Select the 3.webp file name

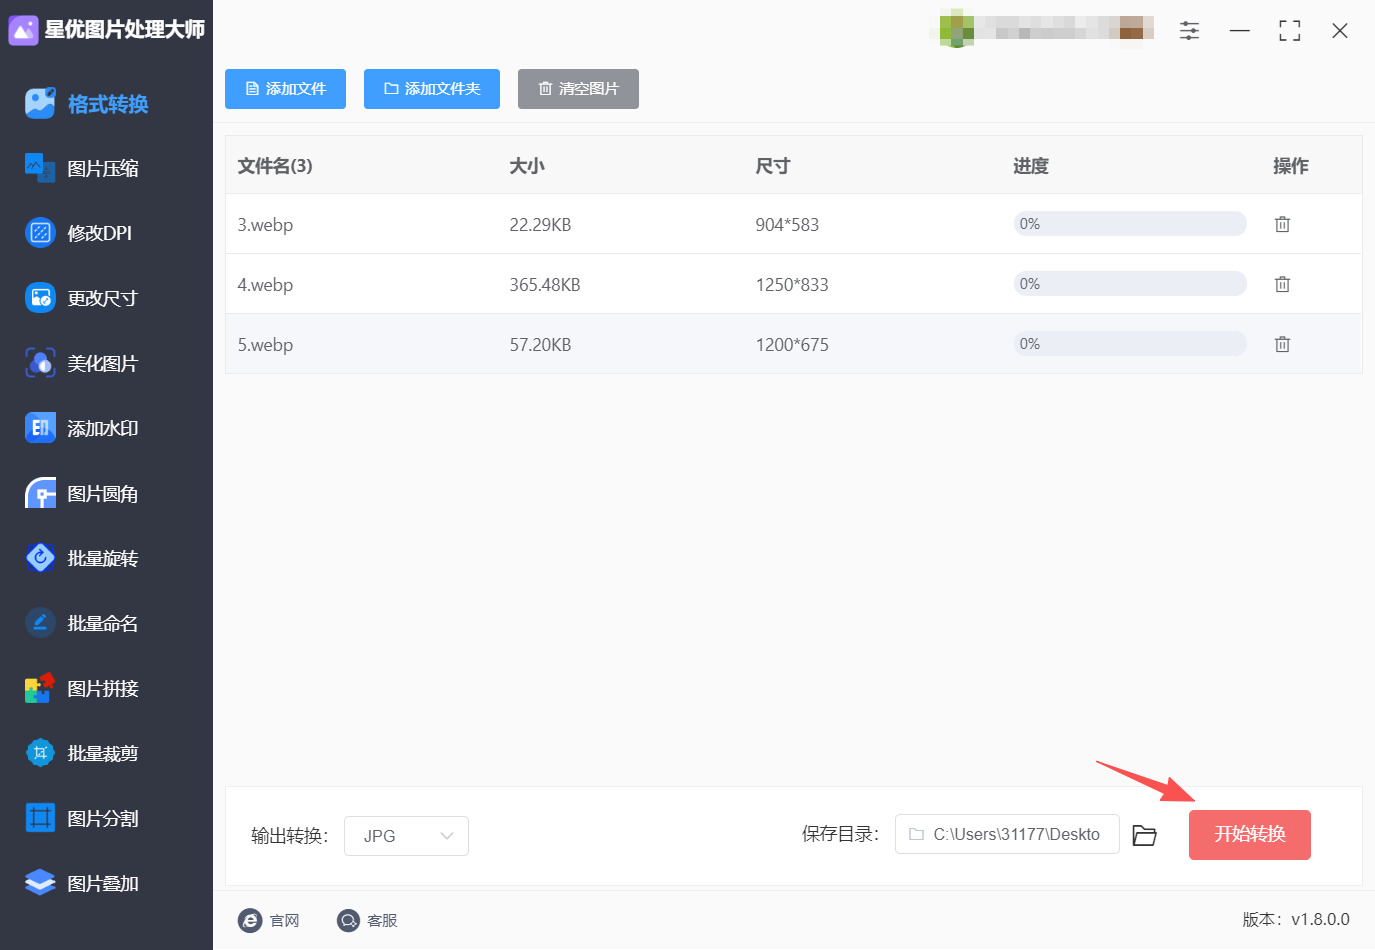(x=265, y=225)
